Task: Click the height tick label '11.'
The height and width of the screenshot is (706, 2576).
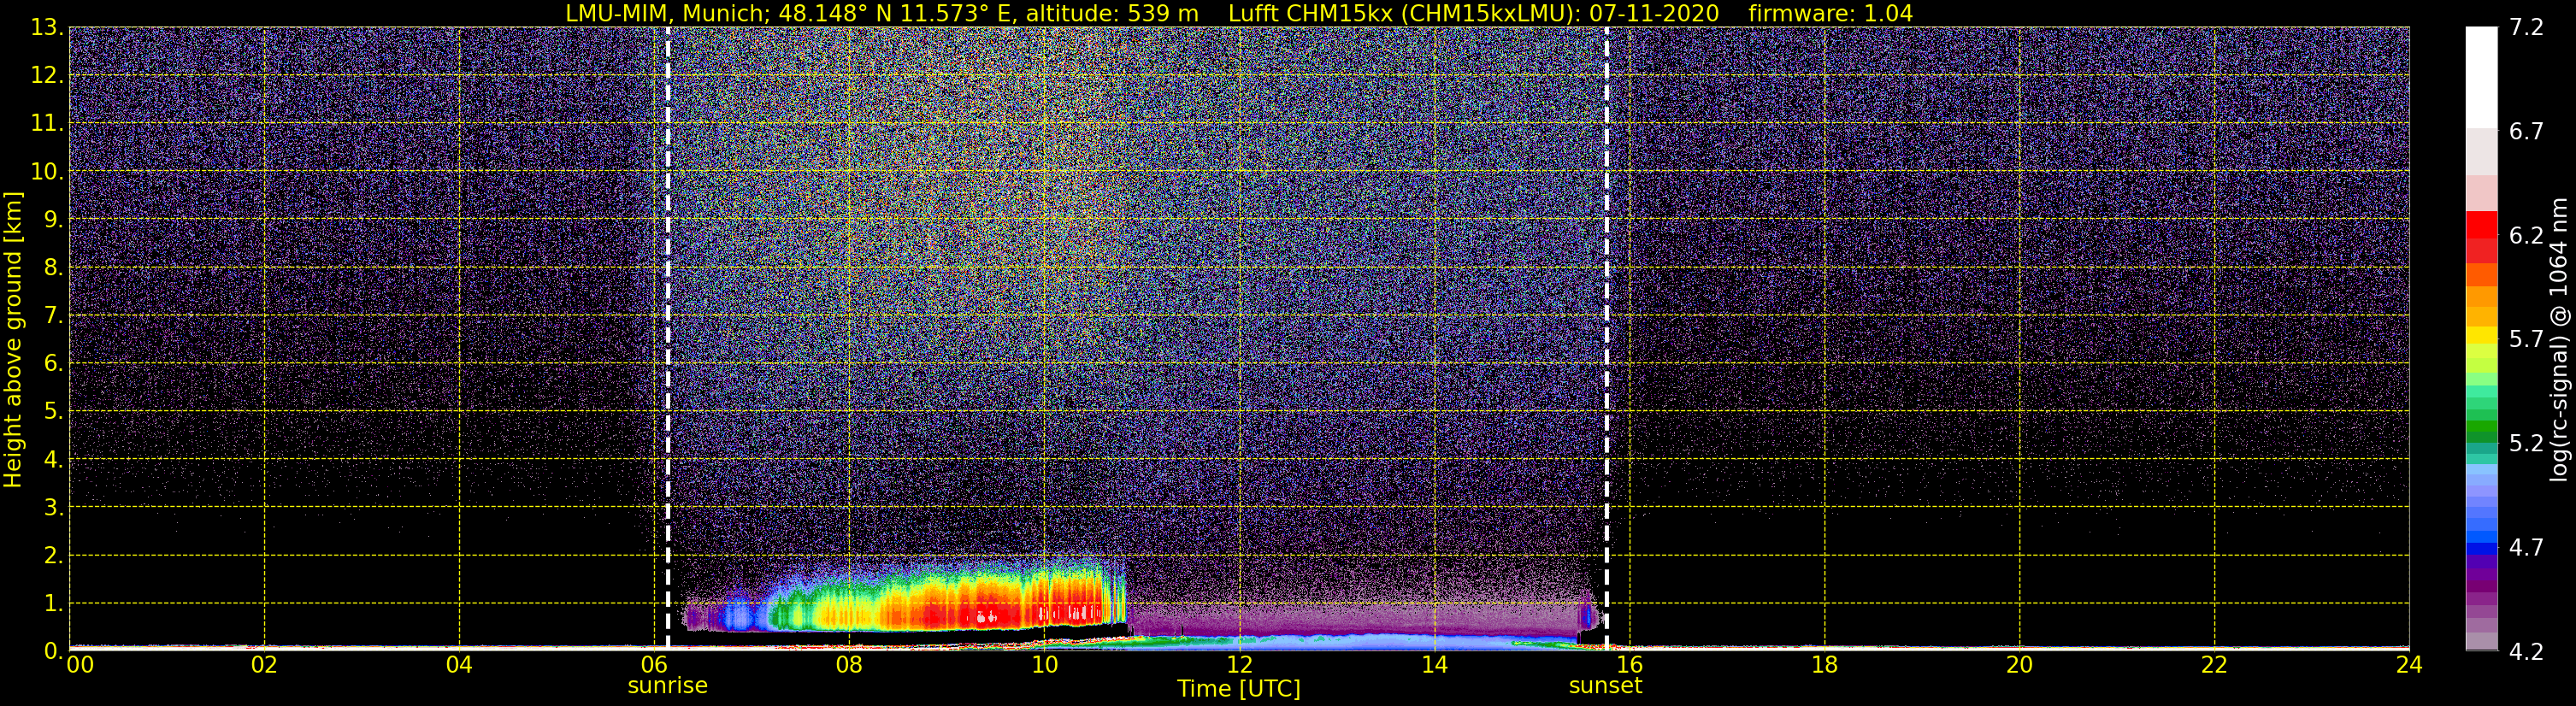Action: pos(47,123)
